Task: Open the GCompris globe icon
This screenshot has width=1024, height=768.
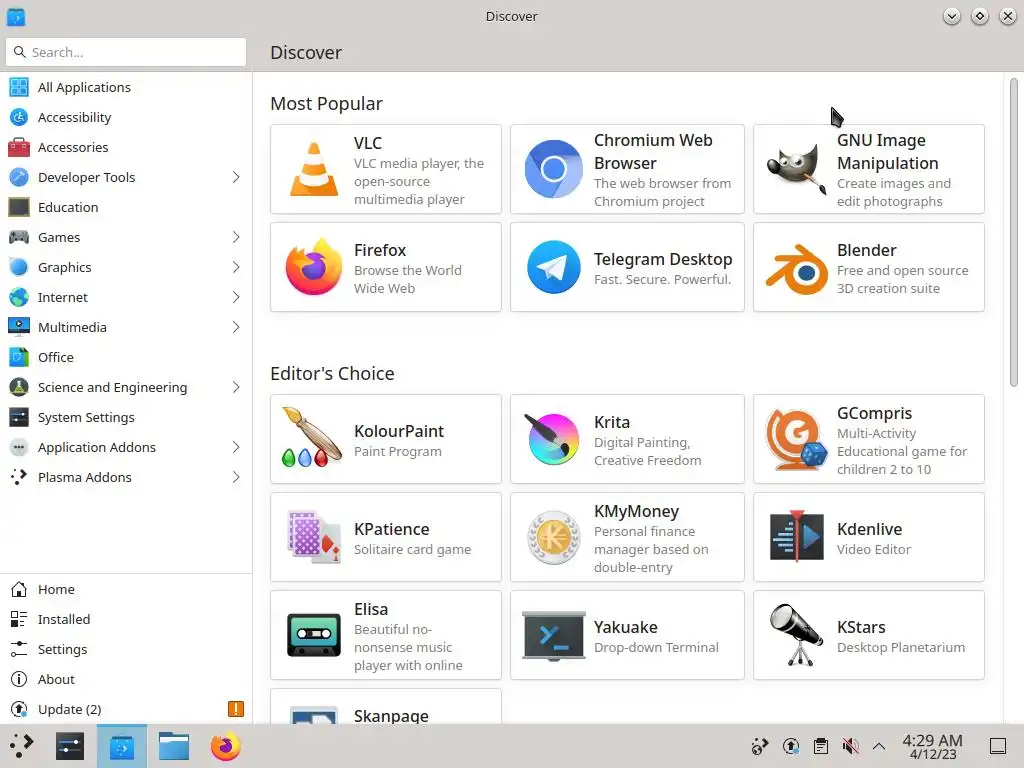Action: (x=796, y=439)
